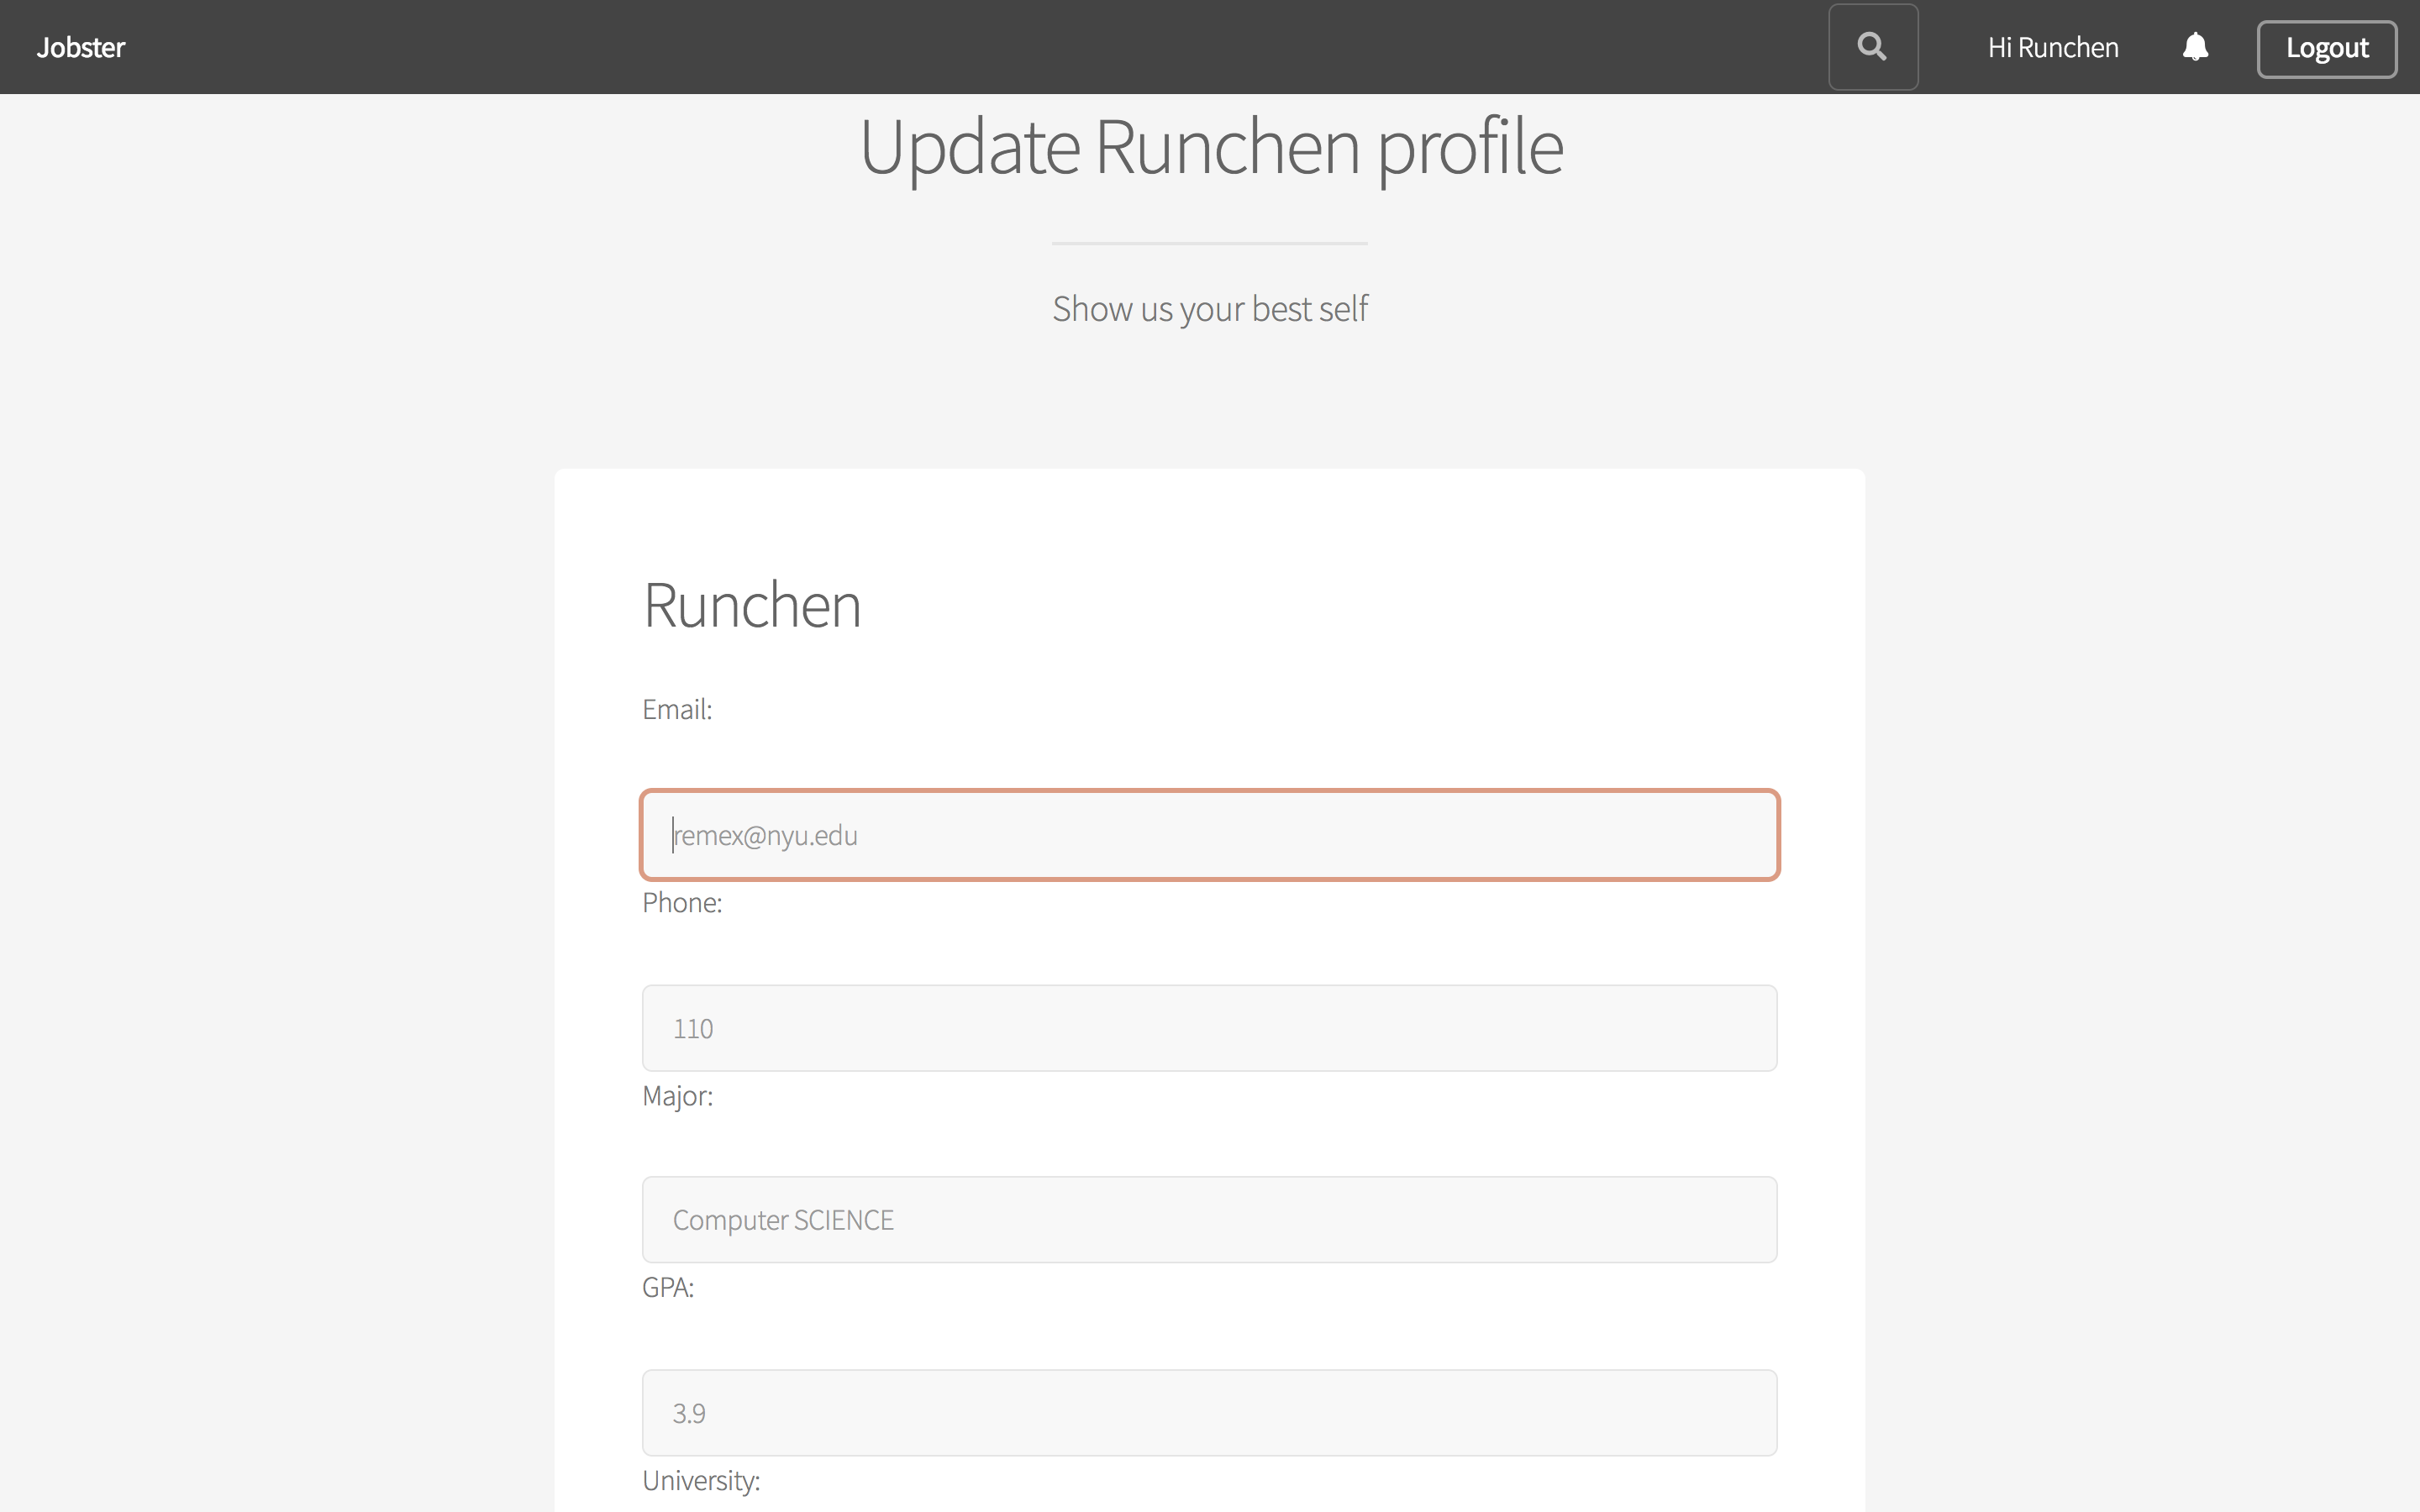Click the GPA label text
Image resolution: width=2420 pixels, height=1512 pixels.
click(x=667, y=1287)
